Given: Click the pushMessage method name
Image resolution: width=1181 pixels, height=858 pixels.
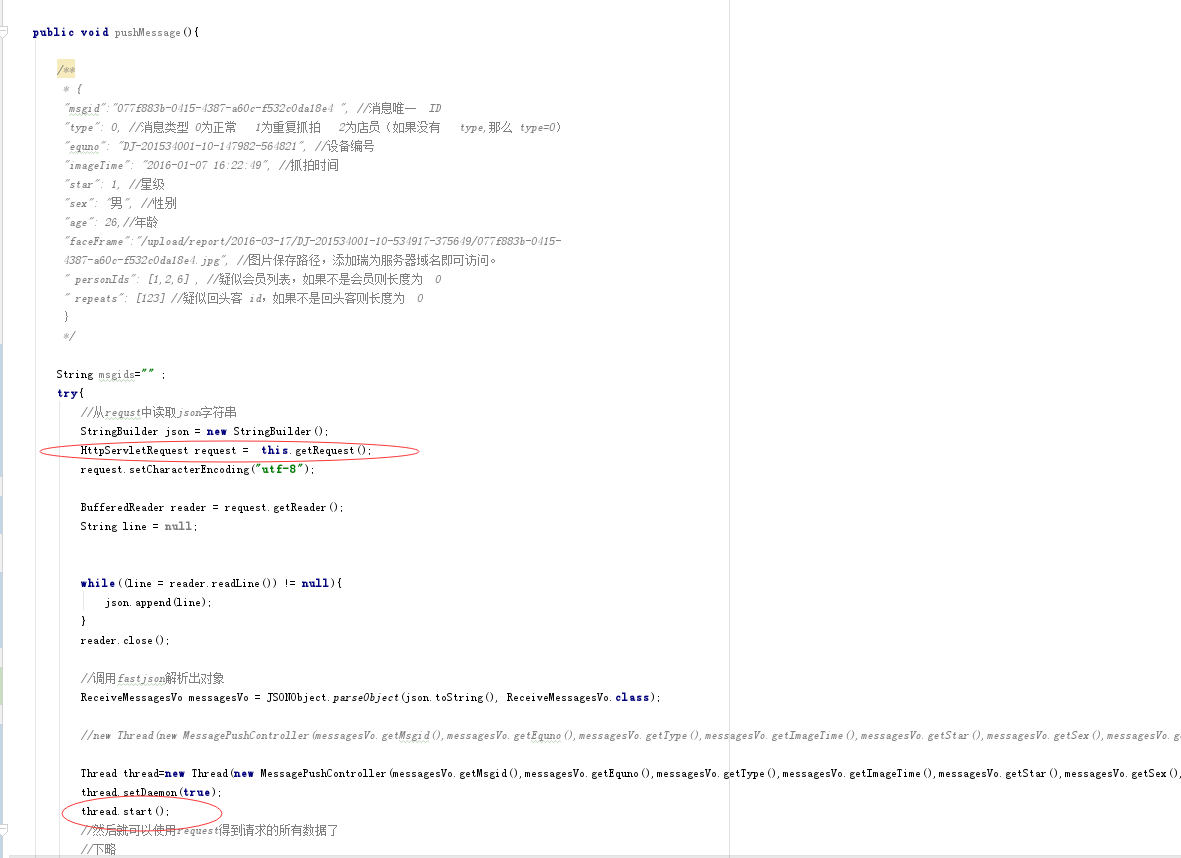Looking at the screenshot, I should [148, 32].
